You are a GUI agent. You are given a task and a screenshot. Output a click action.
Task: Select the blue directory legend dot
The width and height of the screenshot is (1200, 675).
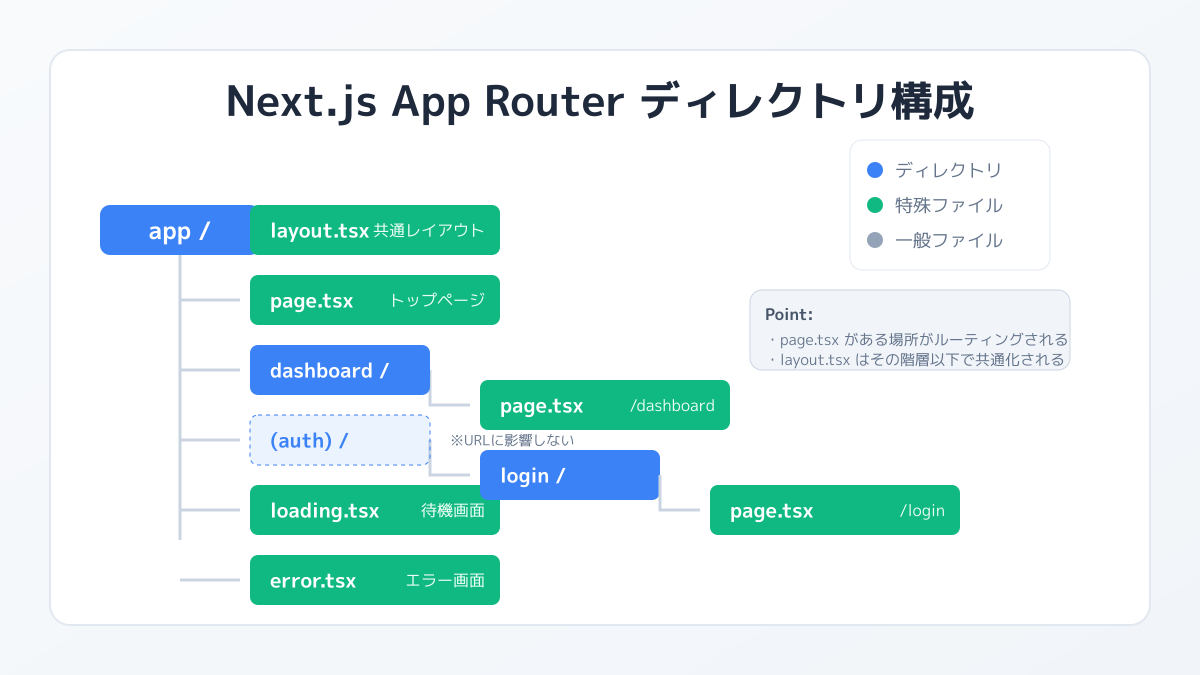point(875,170)
